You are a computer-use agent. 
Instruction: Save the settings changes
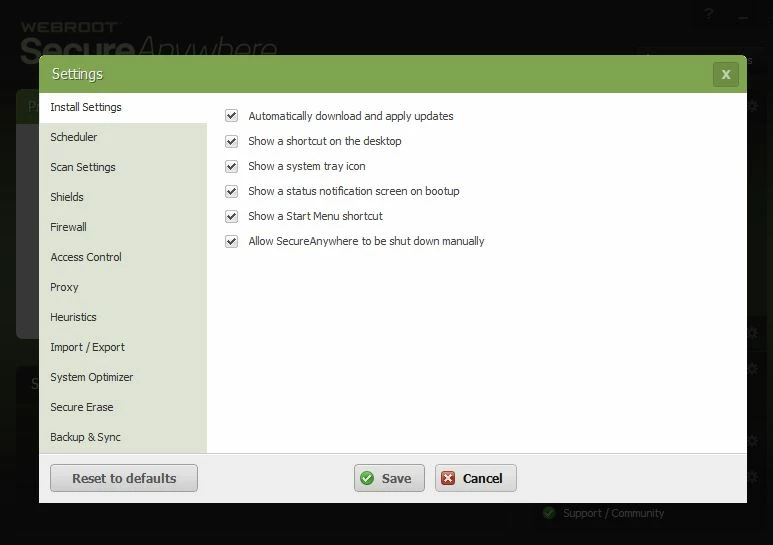pos(389,478)
